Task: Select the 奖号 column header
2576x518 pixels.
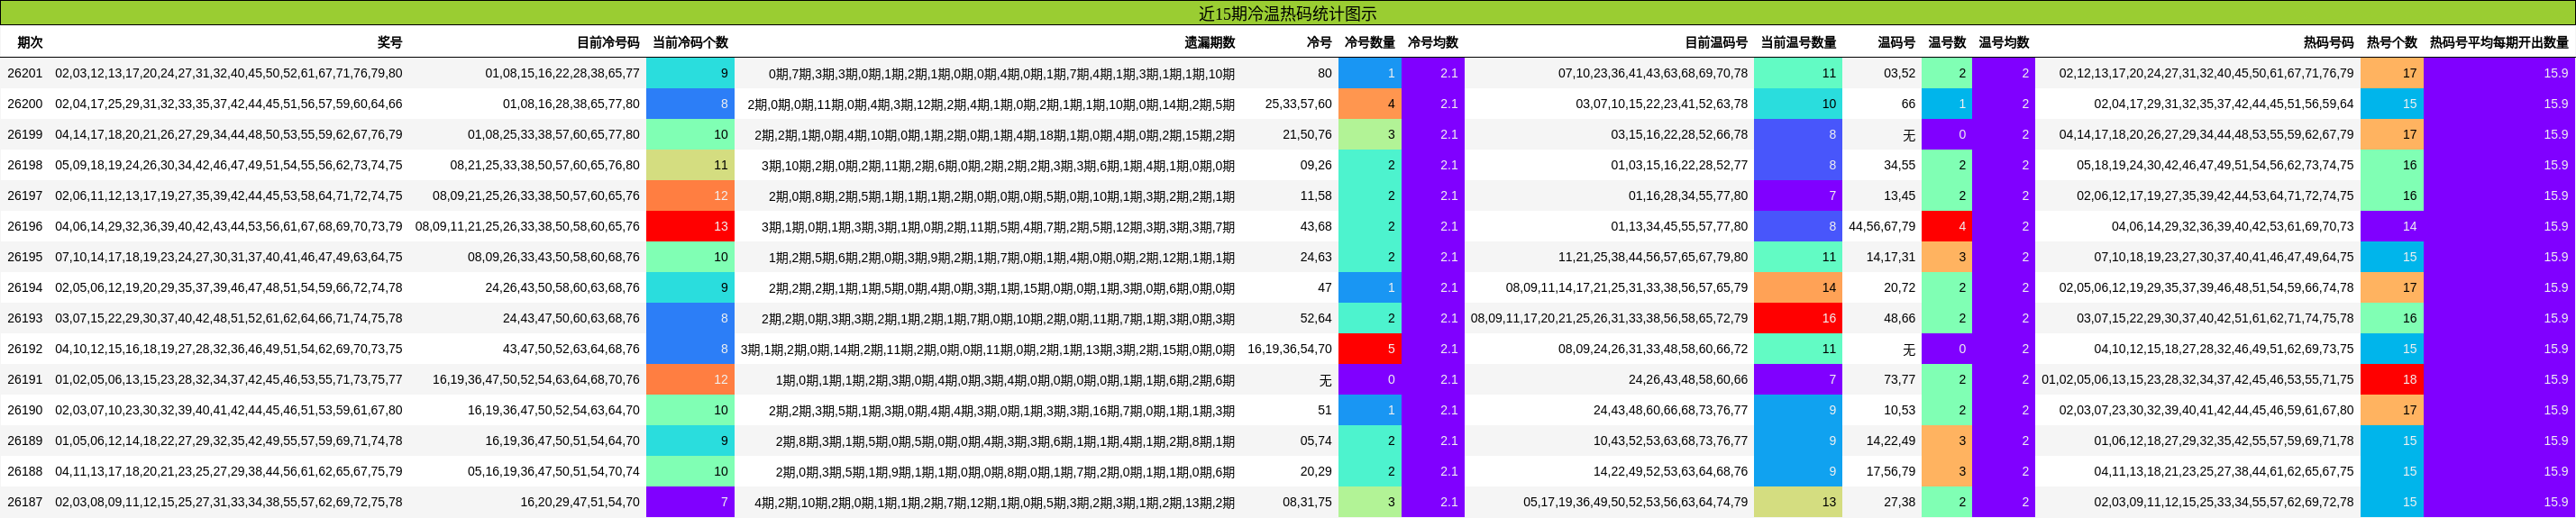Action: pos(390,43)
